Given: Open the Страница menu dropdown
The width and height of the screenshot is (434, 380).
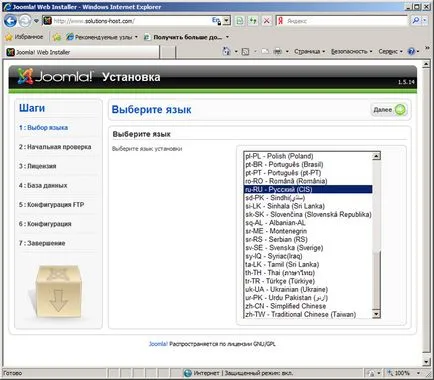Looking at the screenshot, I should click(x=309, y=51).
